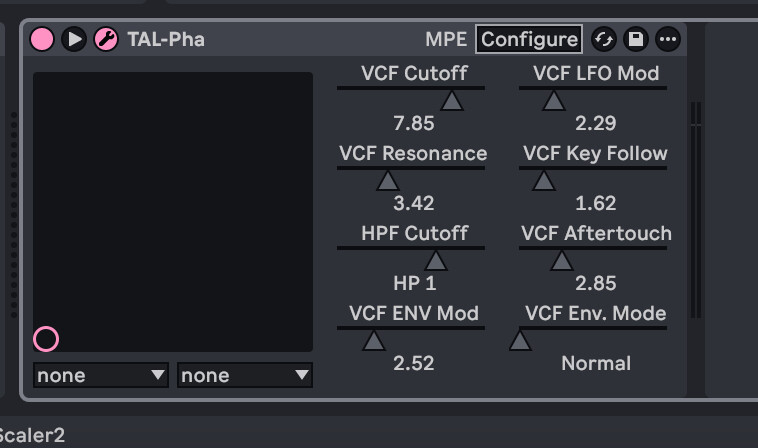This screenshot has height=448, width=758.
Task: Click the VCF Key Follow slider handle
Action: (543, 181)
